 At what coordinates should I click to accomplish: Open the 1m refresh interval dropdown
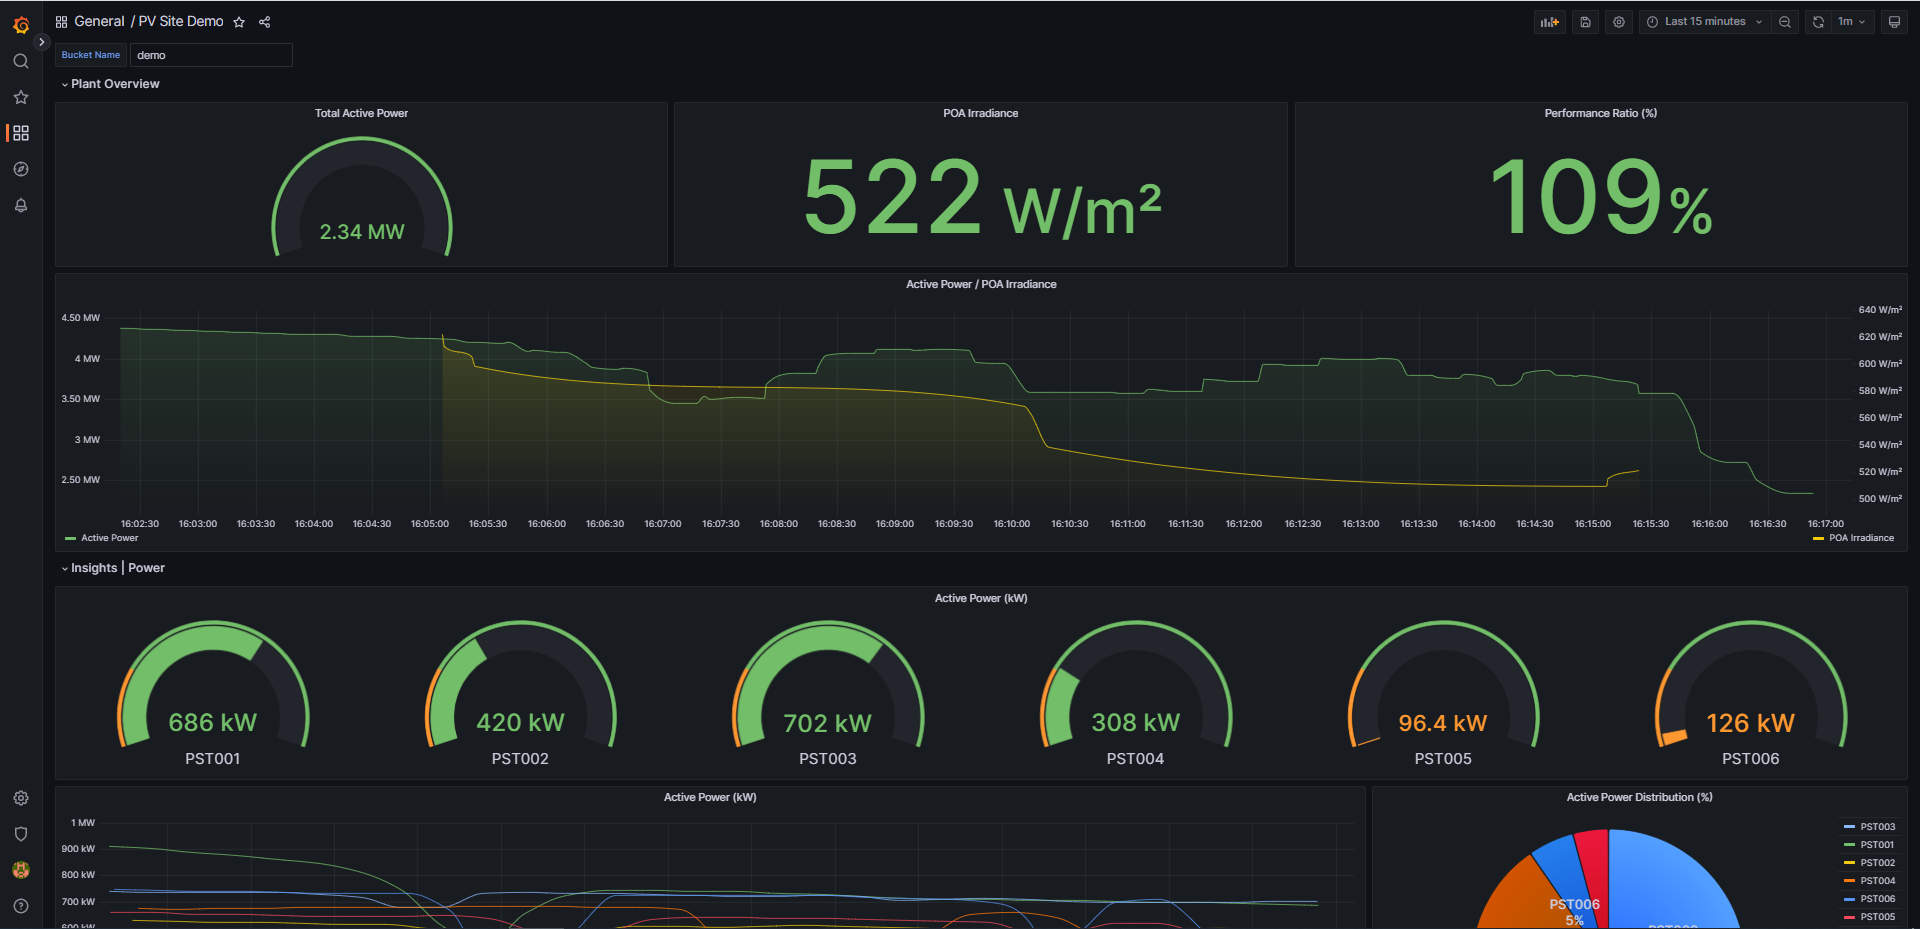click(x=1852, y=22)
